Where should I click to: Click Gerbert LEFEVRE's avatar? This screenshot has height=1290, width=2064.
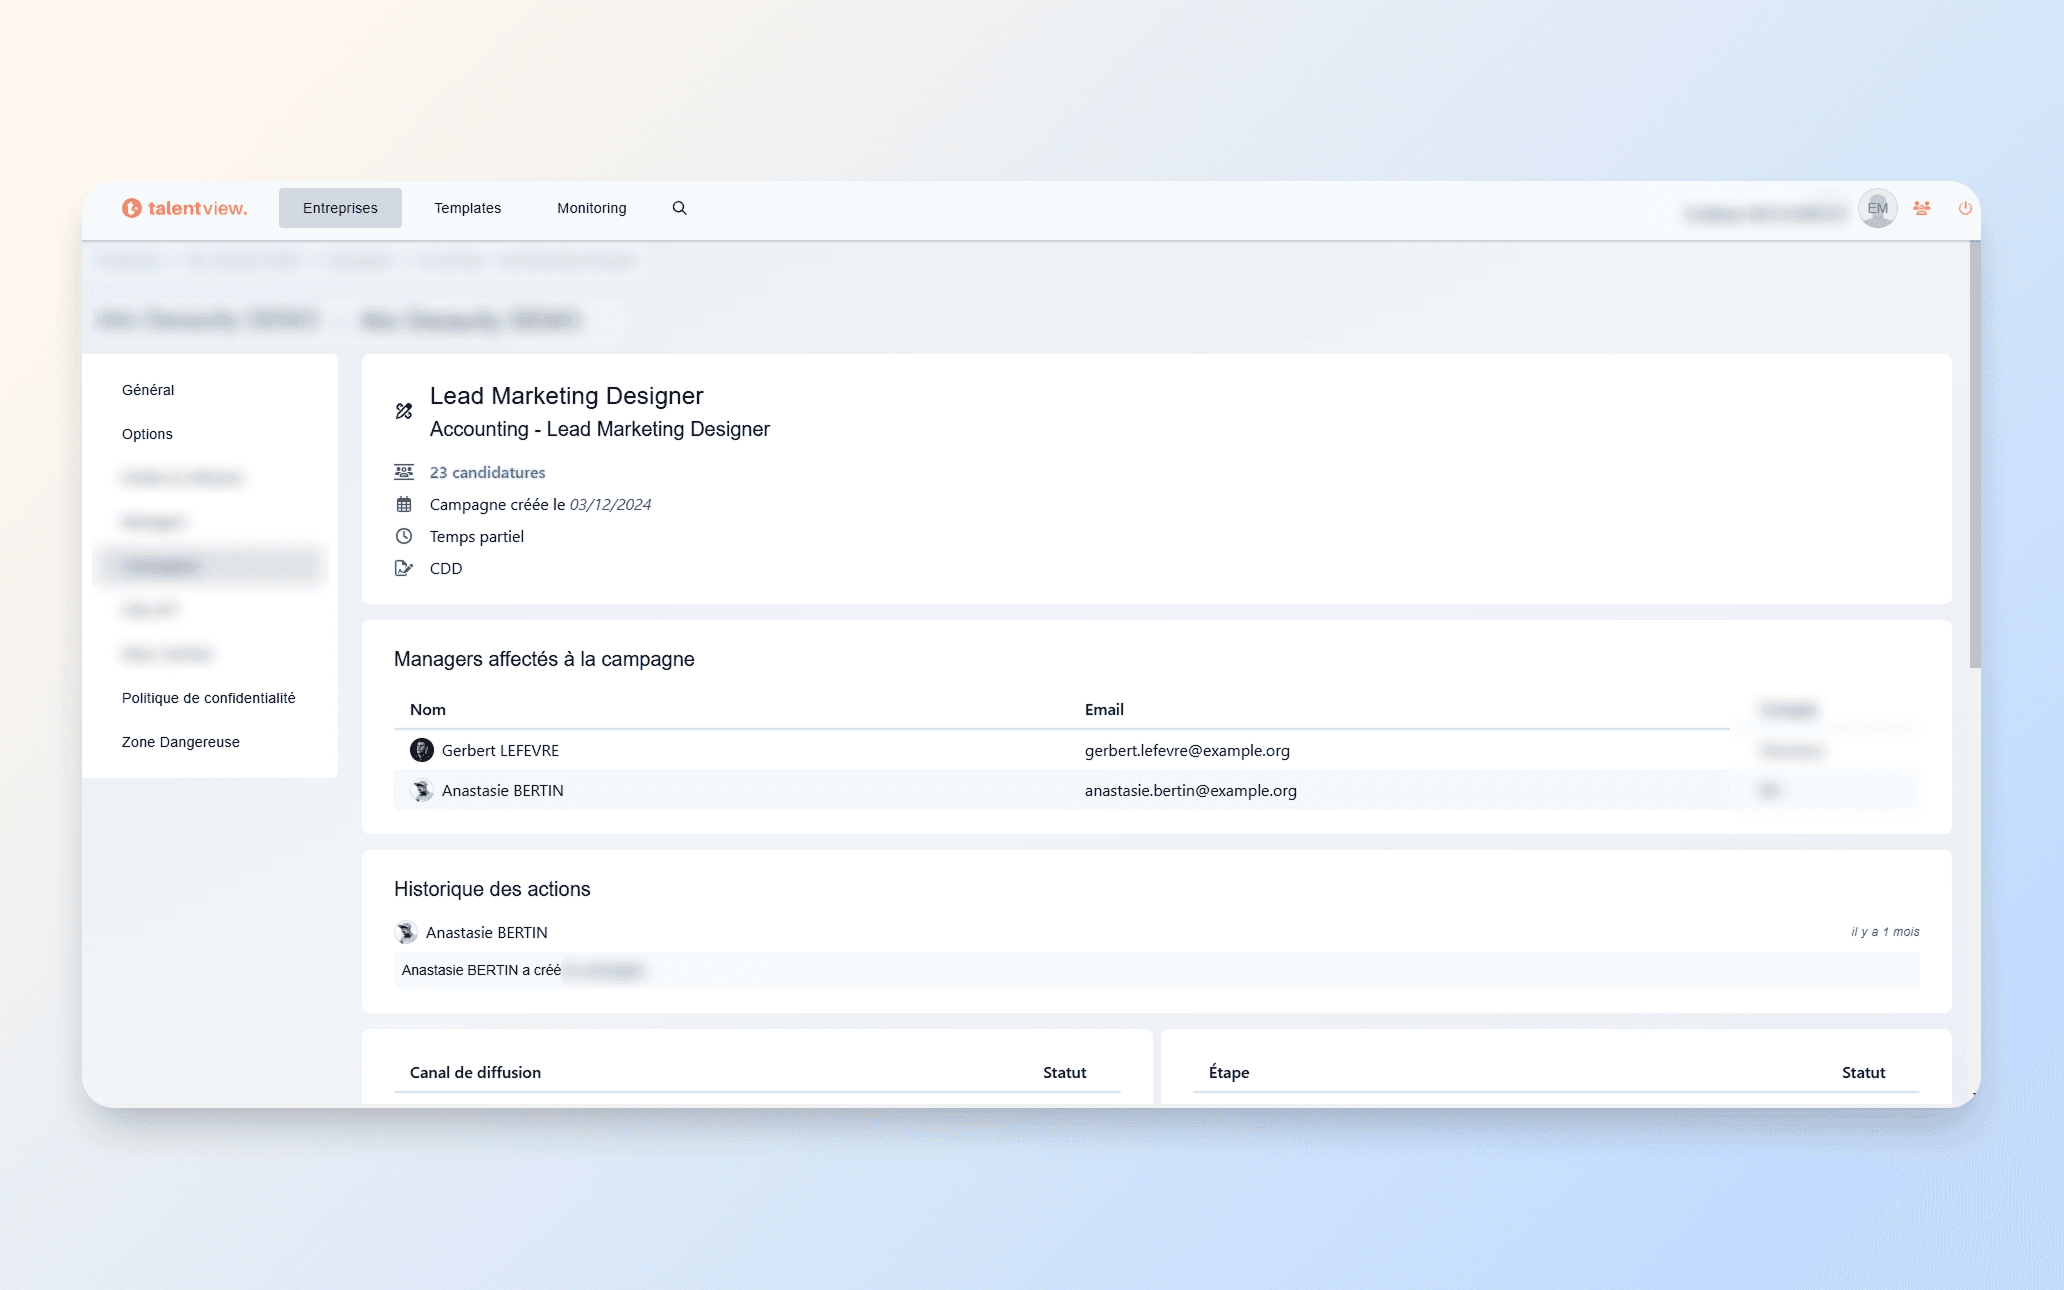click(422, 750)
